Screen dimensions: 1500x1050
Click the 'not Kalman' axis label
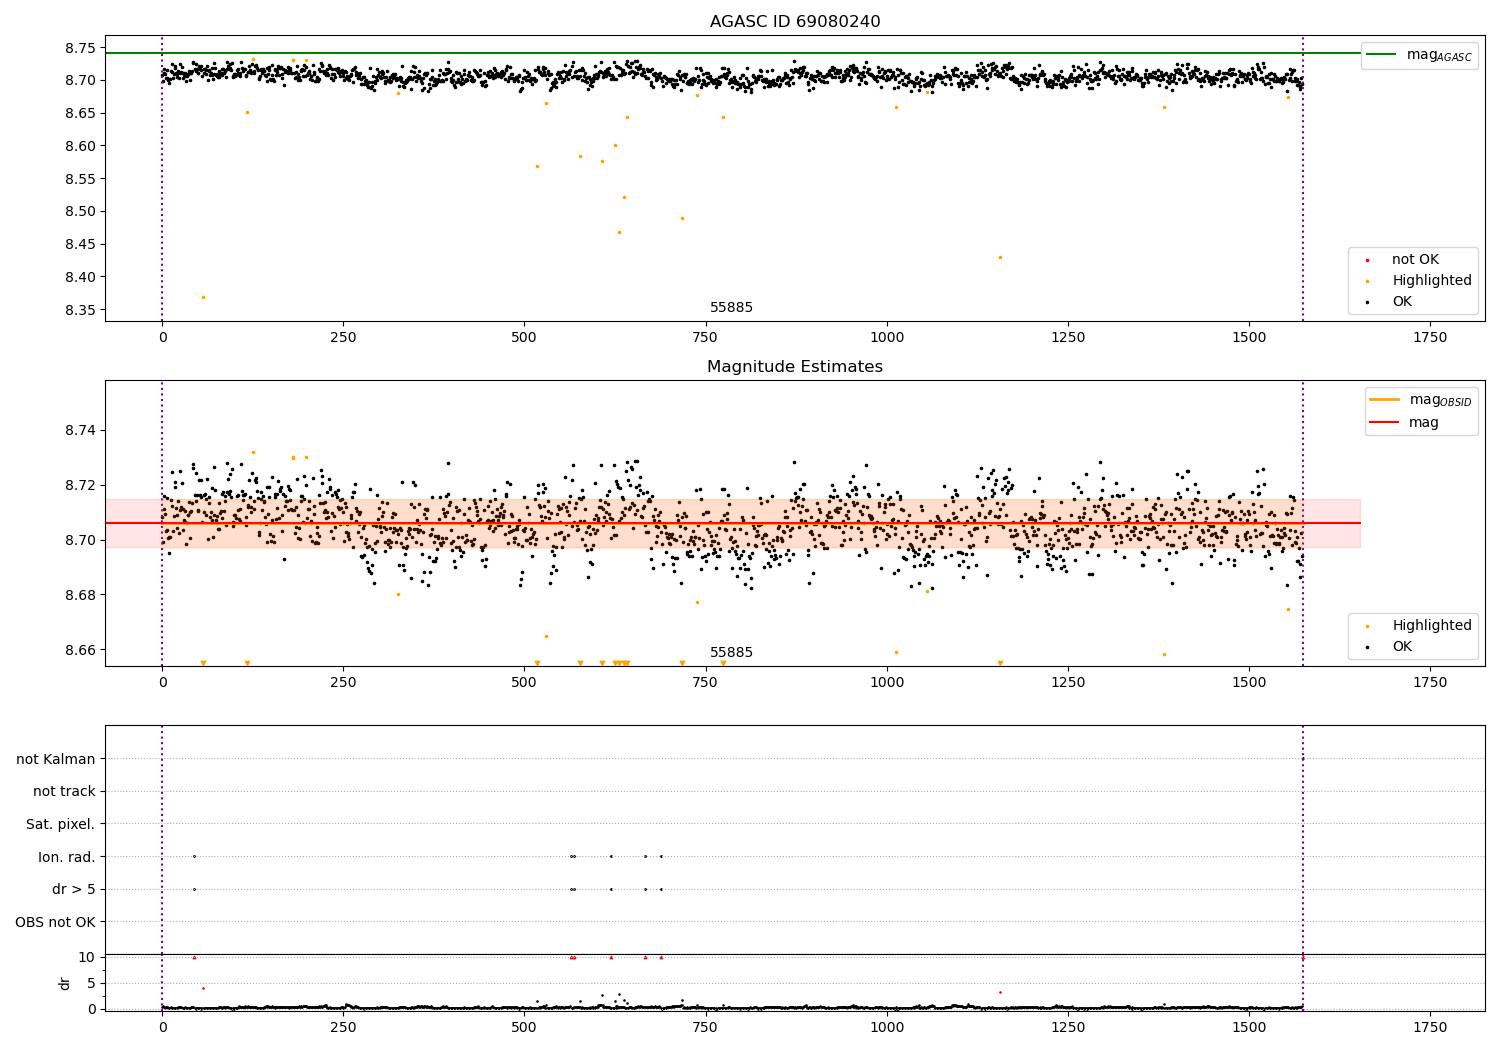56,759
